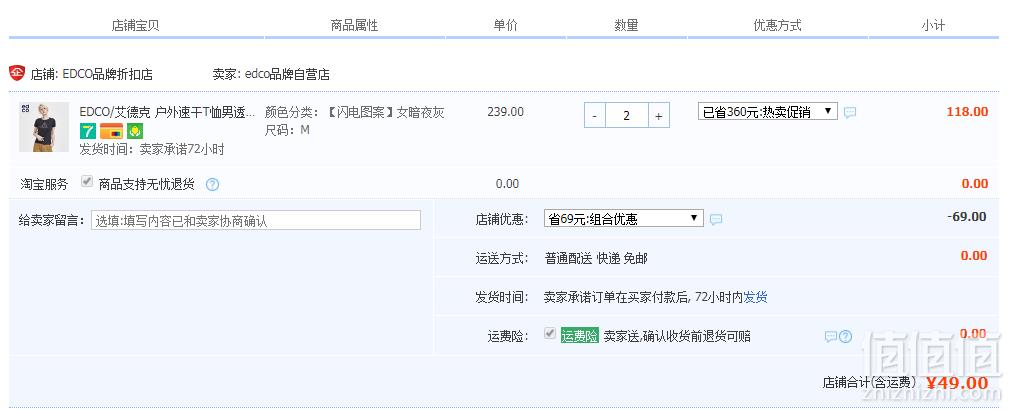This screenshot has width=1011, height=410.
Task: Click the 小计 column header
Action: (x=933, y=26)
